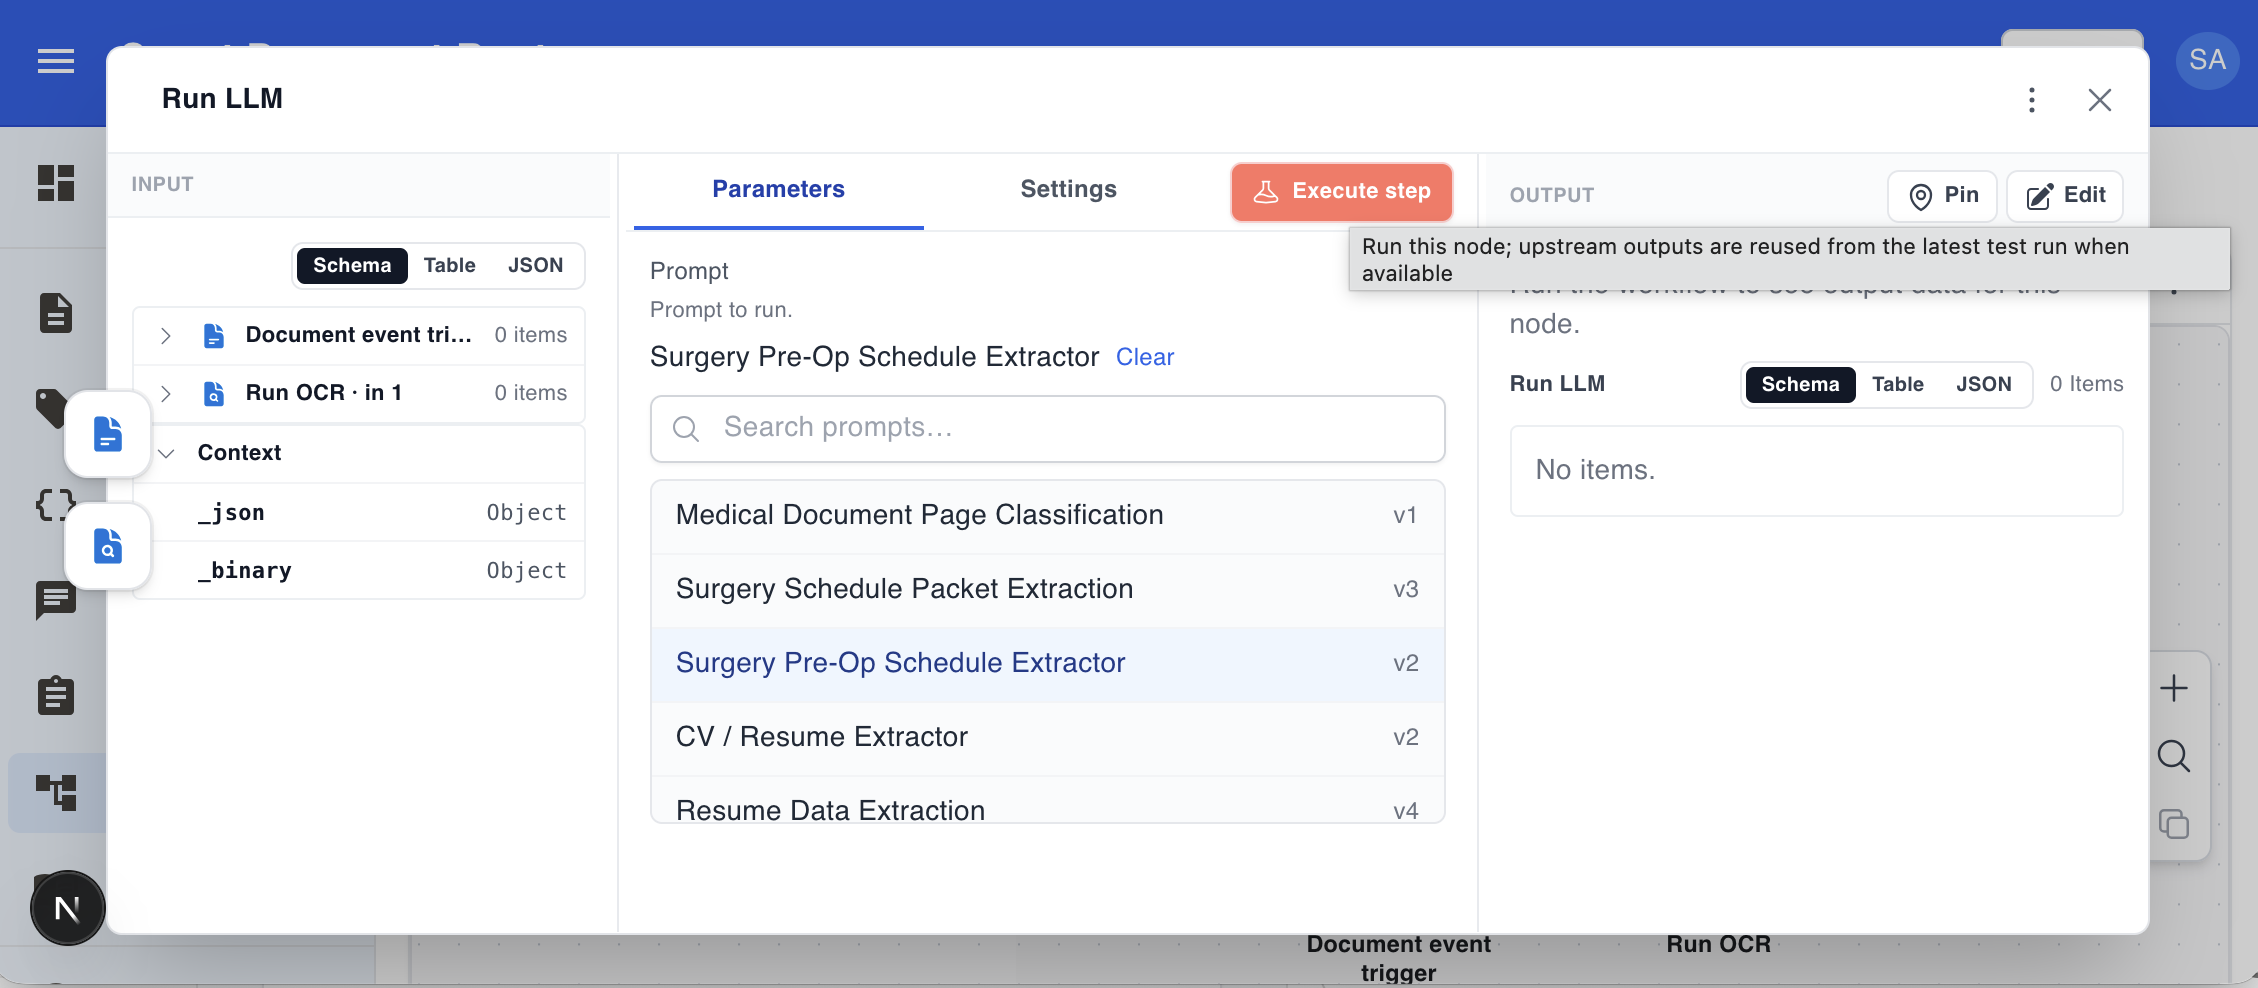Switch to the Settings tab

[1068, 189]
